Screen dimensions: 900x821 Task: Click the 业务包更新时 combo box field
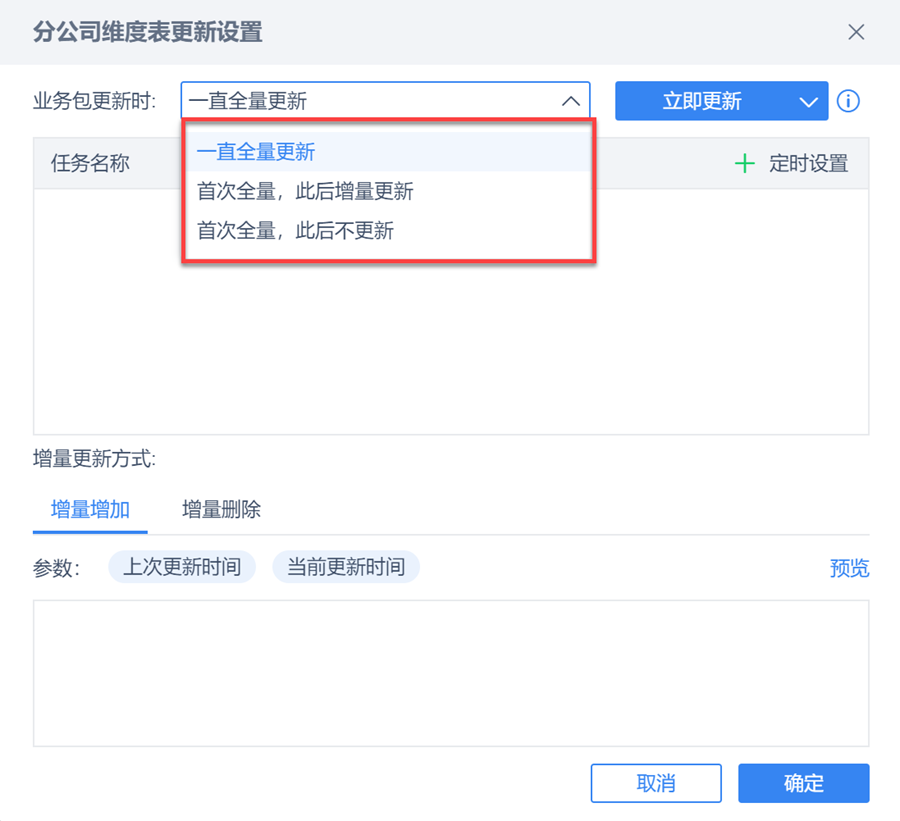tap(370, 101)
